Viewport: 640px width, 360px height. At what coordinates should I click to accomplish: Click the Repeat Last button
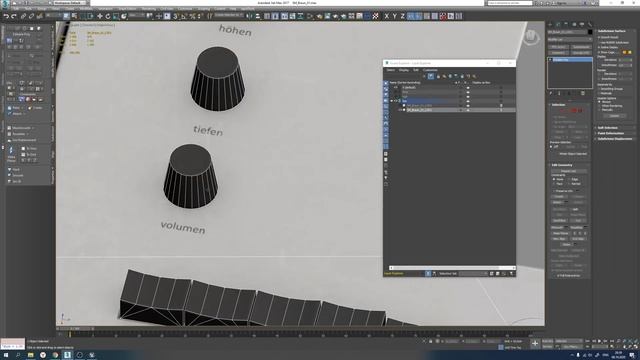(568, 171)
